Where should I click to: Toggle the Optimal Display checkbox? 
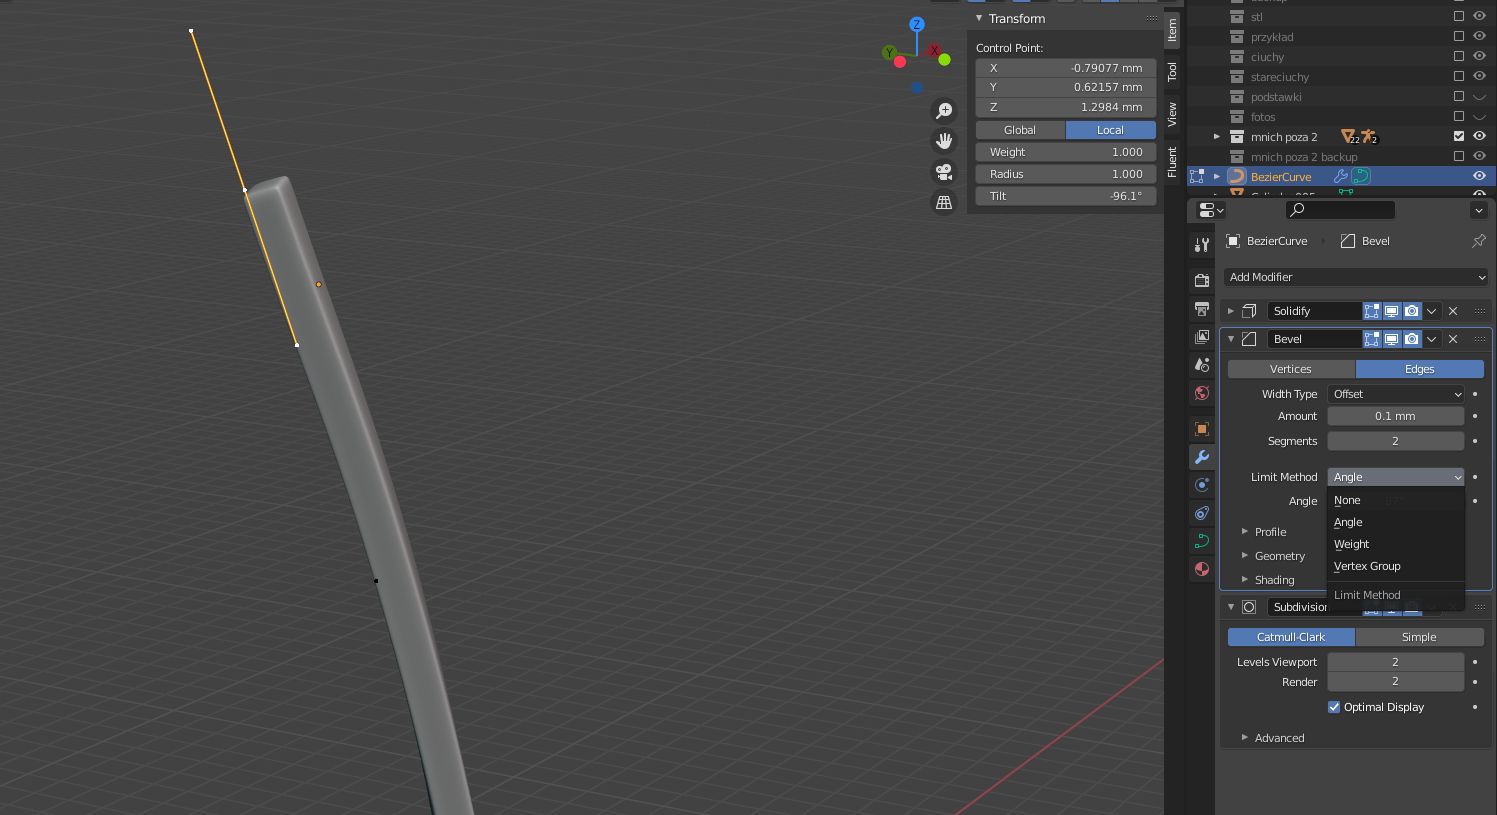pyautogui.click(x=1334, y=707)
